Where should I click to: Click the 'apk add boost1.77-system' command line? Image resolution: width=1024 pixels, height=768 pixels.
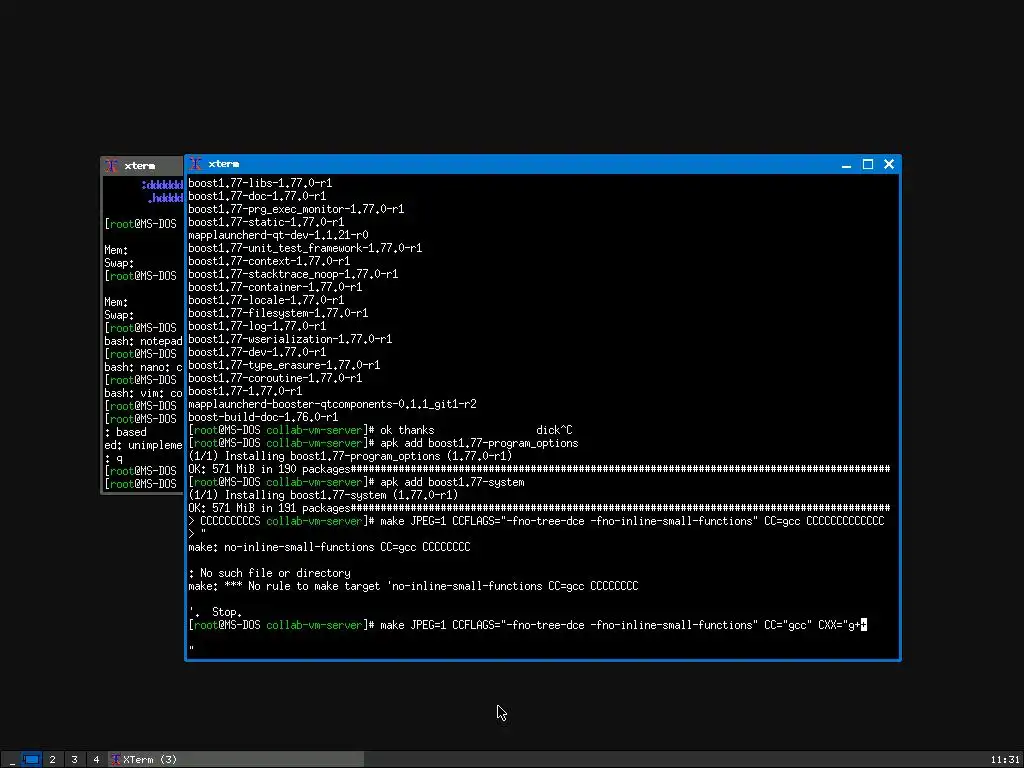(x=452, y=483)
